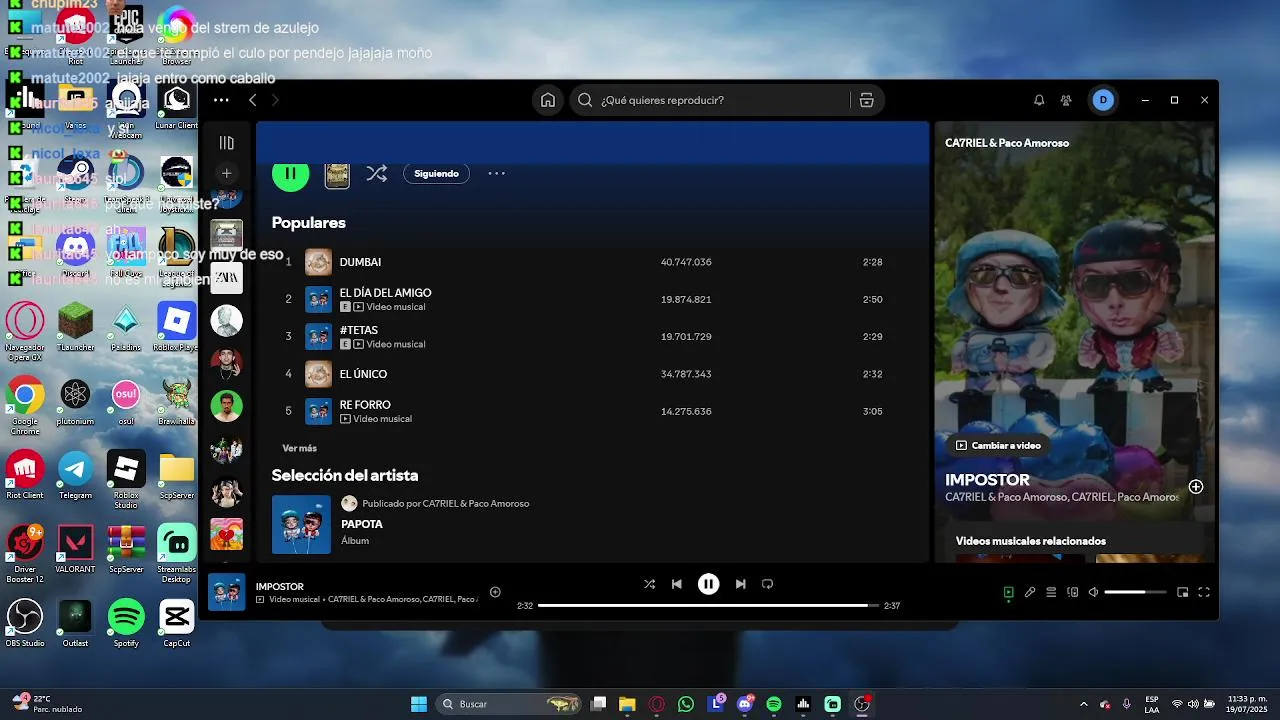Toggle artist shuffle next to Siguiendo

point(376,174)
